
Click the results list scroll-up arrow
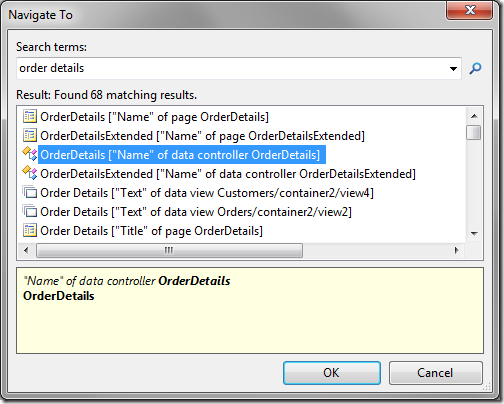coord(474,116)
